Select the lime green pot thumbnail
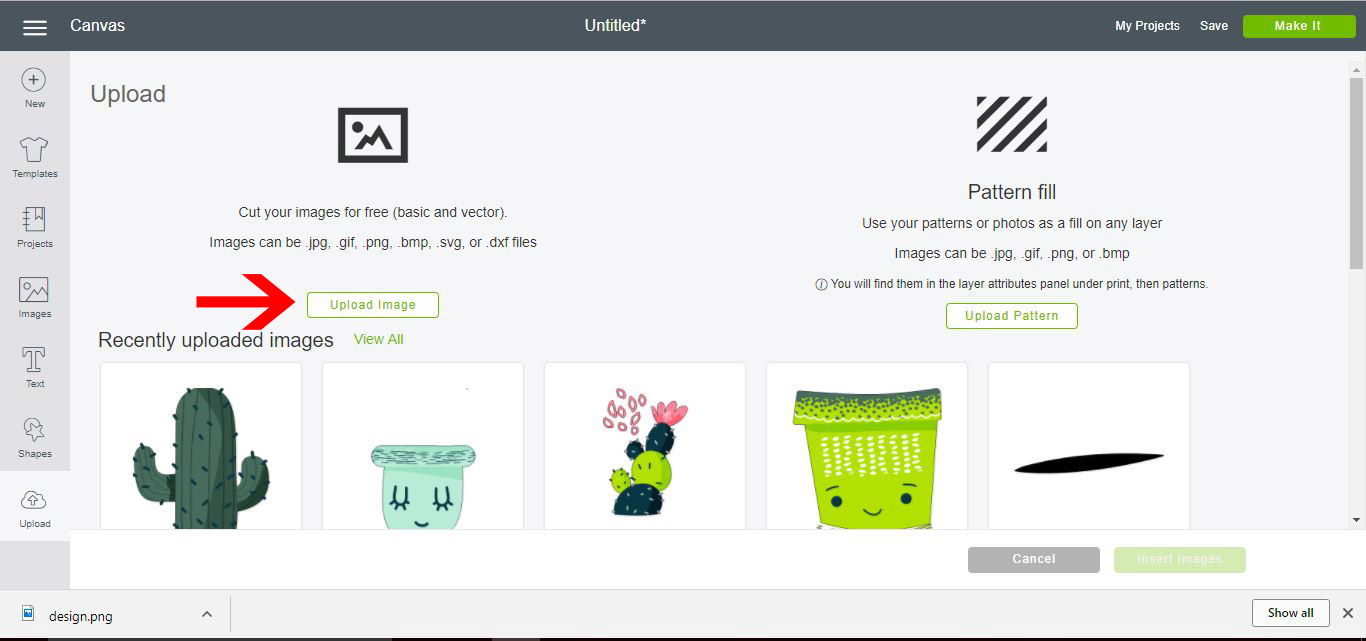The image size is (1366, 641). click(x=867, y=446)
